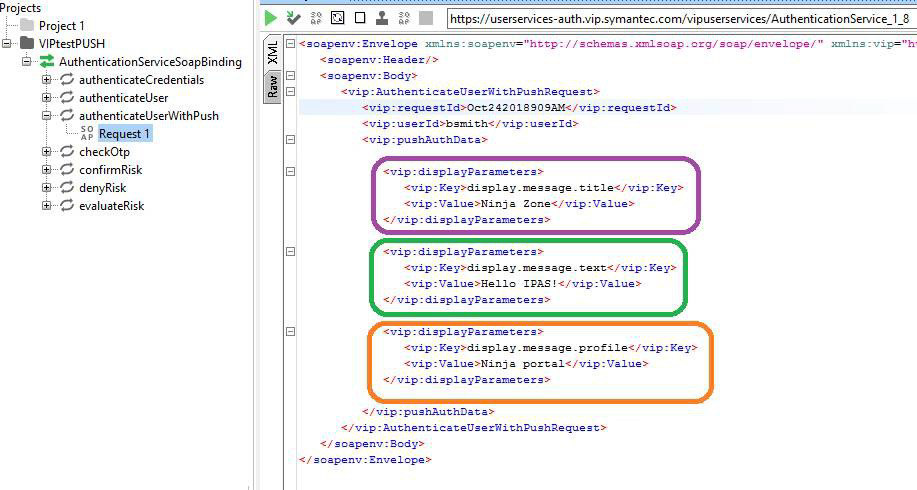
Task: Click the value text Ninja Zone
Action: coord(516,204)
